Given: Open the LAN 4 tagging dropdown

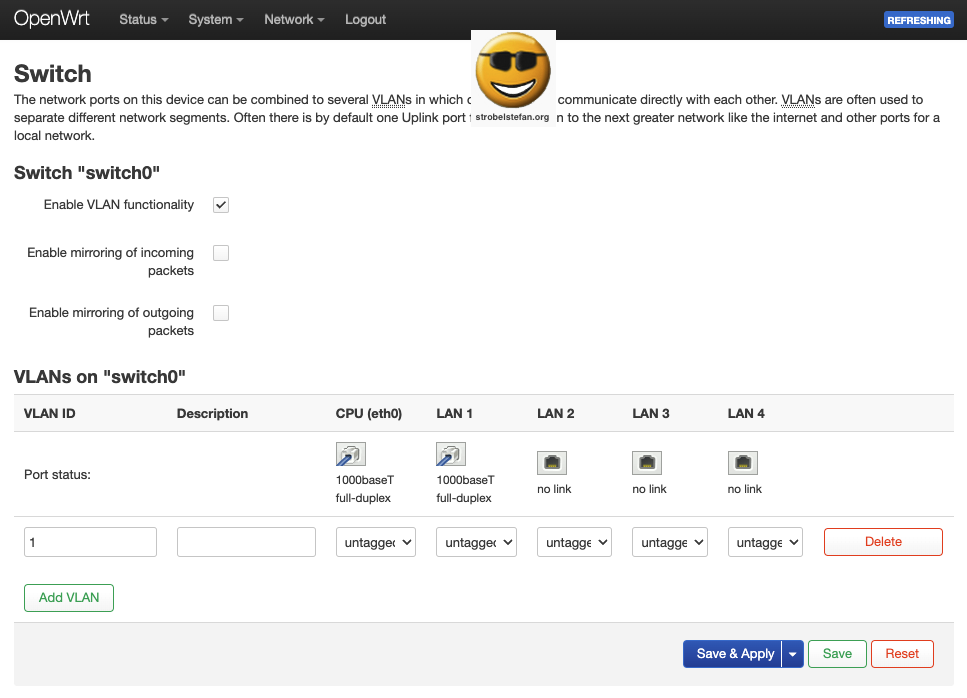Looking at the screenshot, I should (x=765, y=542).
